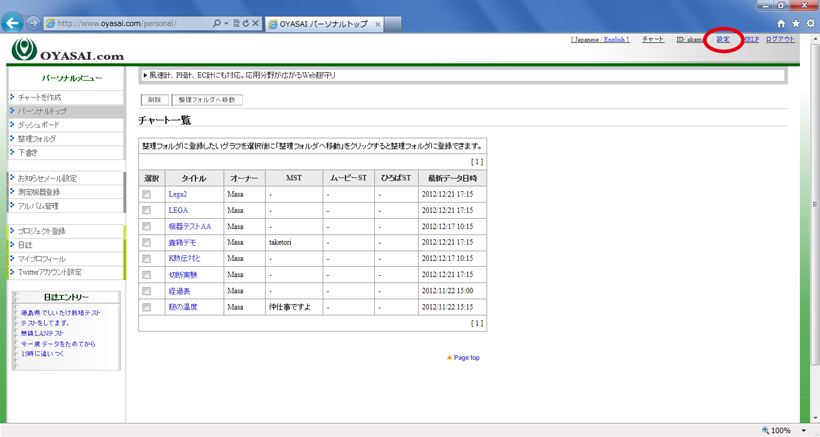This screenshot has width=820, height=437.
Task: Open the チャート link in header
Action: pos(653,40)
